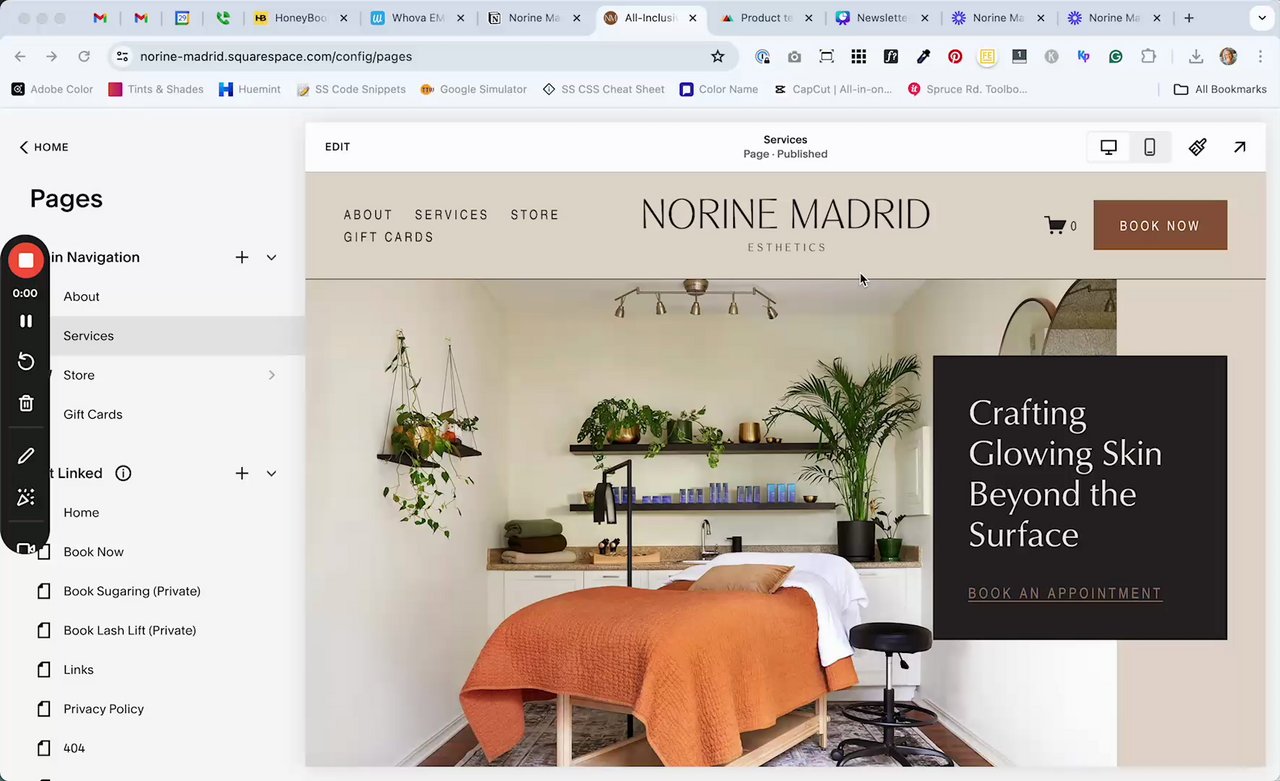Image resolution: width=1280 pixels, height=781 pixels.
Task: Open the 404 page
Action: pyautogui.click(x=74, y=748)
